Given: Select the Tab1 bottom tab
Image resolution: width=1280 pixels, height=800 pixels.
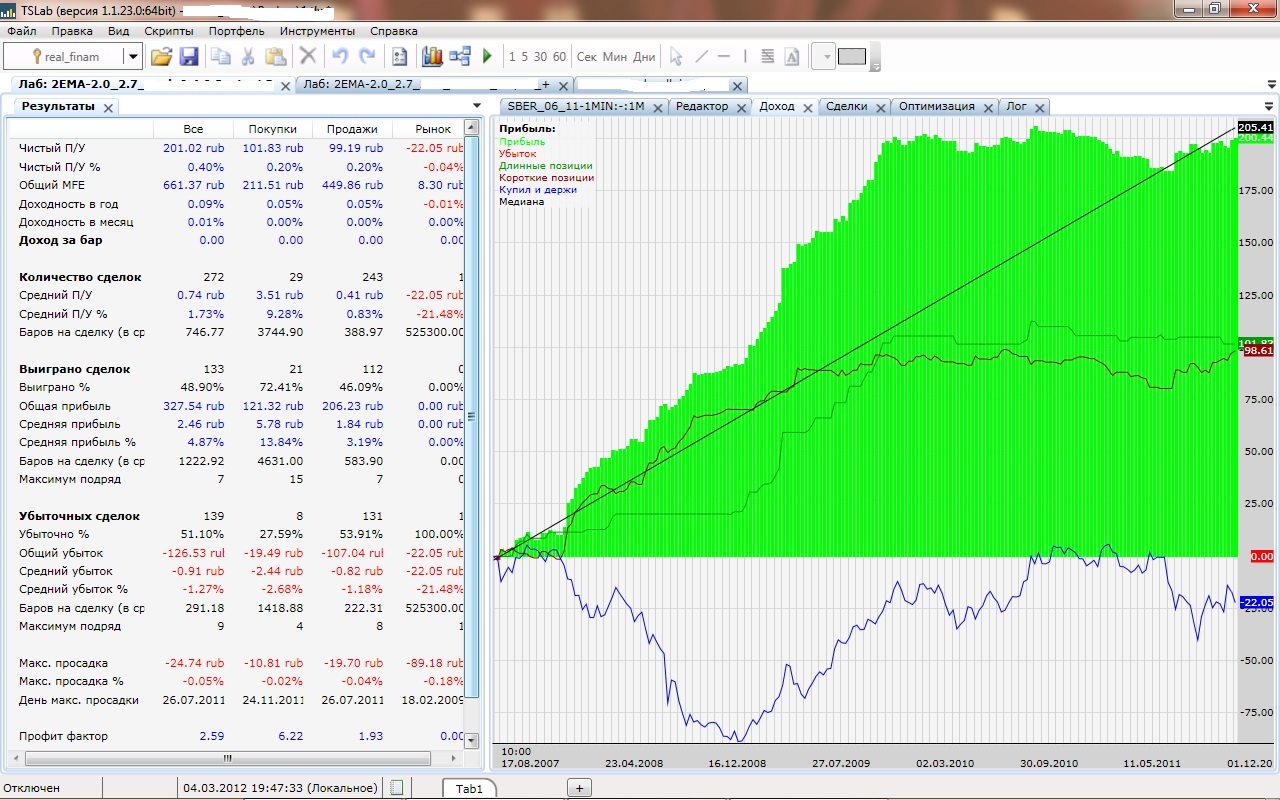Looking at the screenshot, I should pyautogui.click(x=469, y=788).
